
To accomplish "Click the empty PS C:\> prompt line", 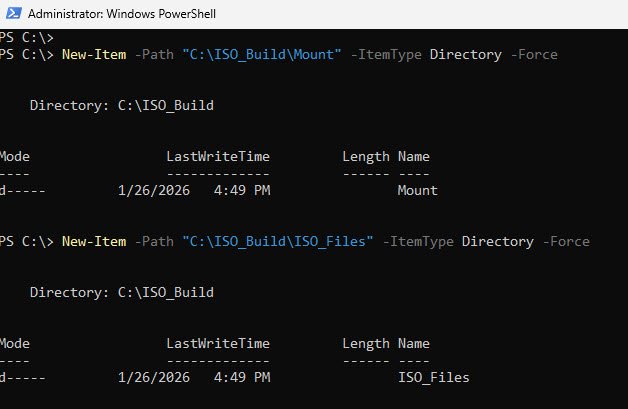I will pos(20,37).
